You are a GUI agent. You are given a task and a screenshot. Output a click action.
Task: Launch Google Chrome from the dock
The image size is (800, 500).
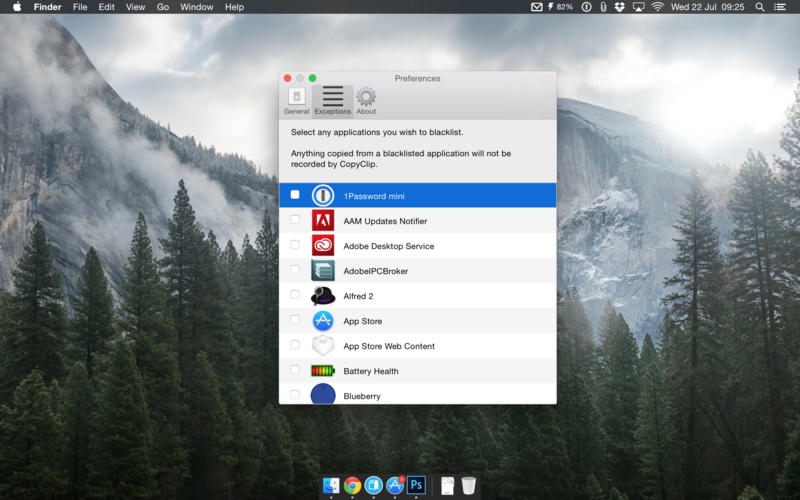pyautogui.click(x=352, y=485)
